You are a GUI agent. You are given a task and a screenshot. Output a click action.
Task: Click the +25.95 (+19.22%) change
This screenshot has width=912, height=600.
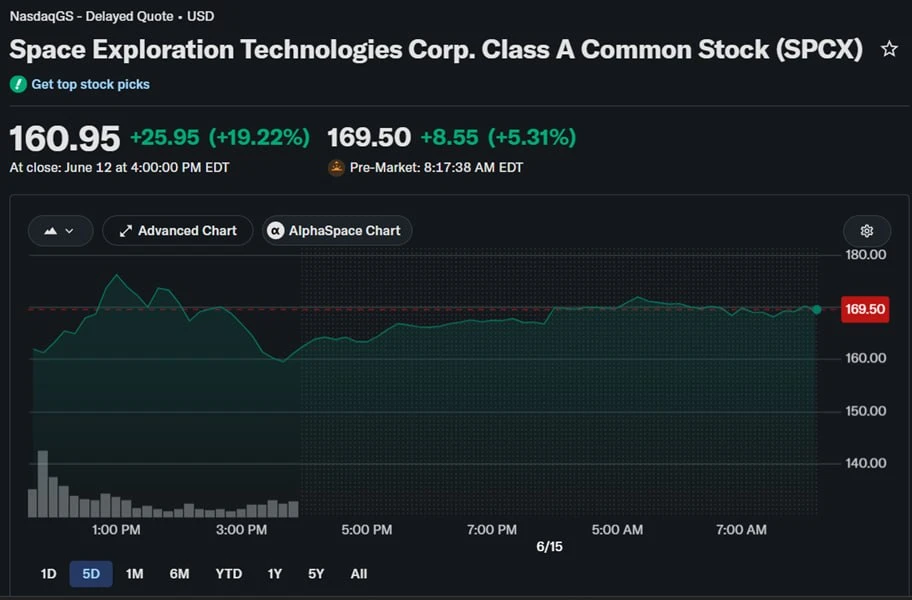220,138
